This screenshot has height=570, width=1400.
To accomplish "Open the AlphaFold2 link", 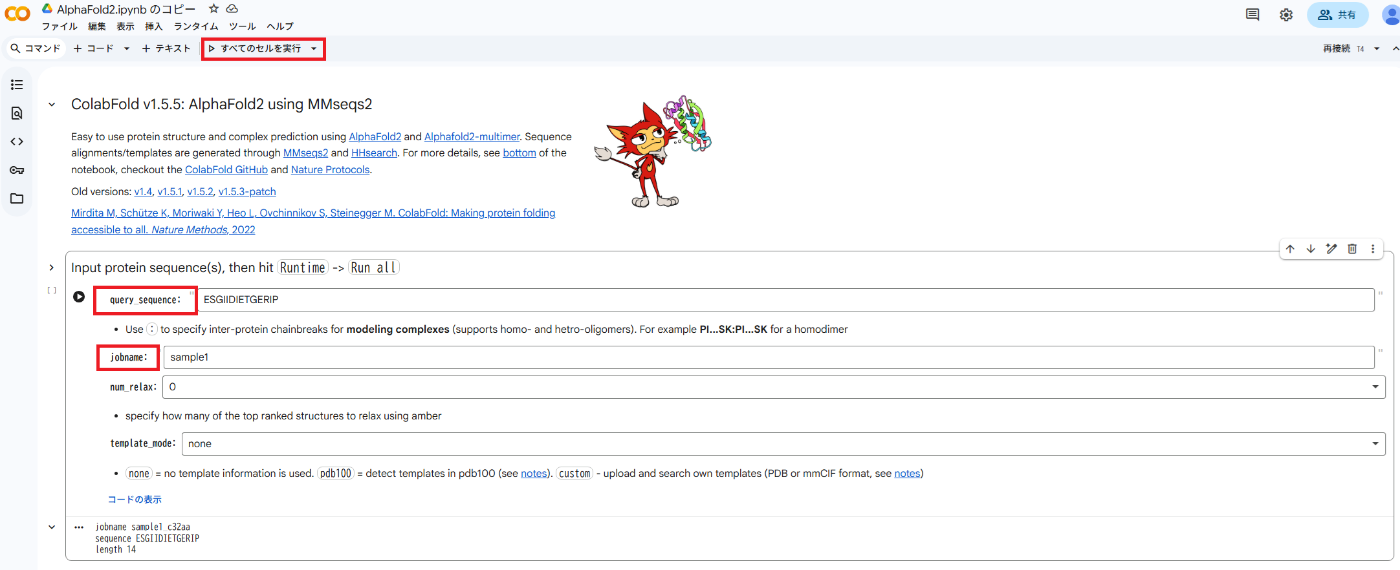I will click(x=375, y=136).
